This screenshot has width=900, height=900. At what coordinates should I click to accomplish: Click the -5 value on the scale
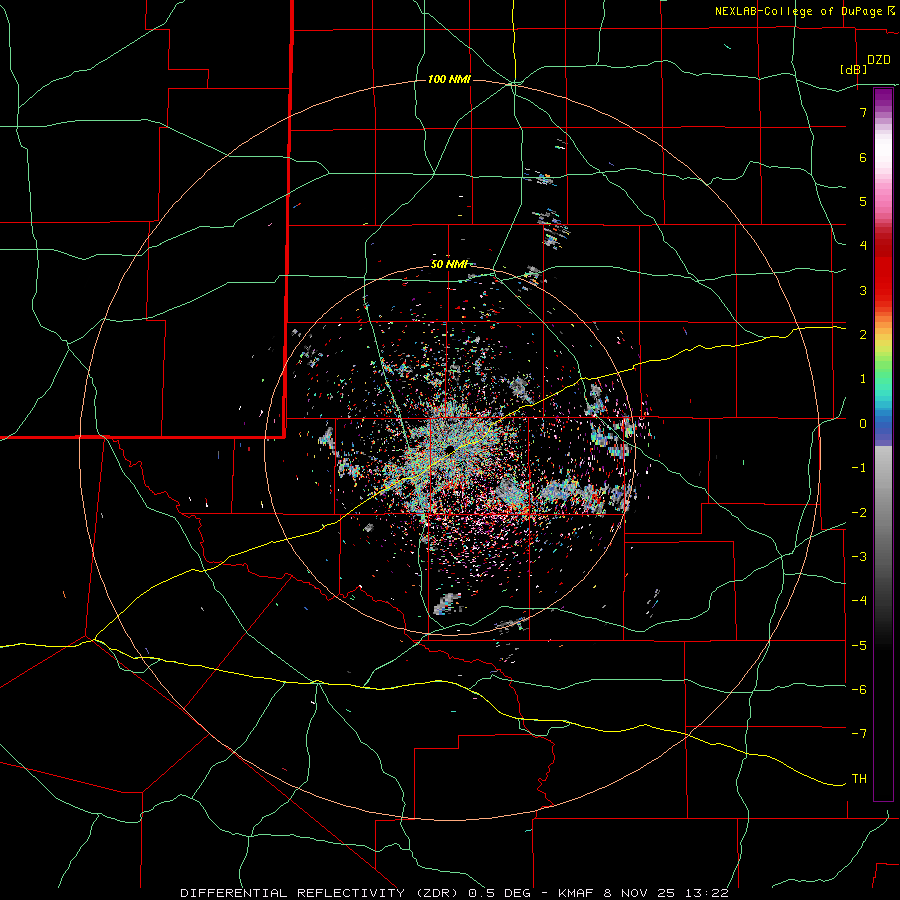point(859,645)
